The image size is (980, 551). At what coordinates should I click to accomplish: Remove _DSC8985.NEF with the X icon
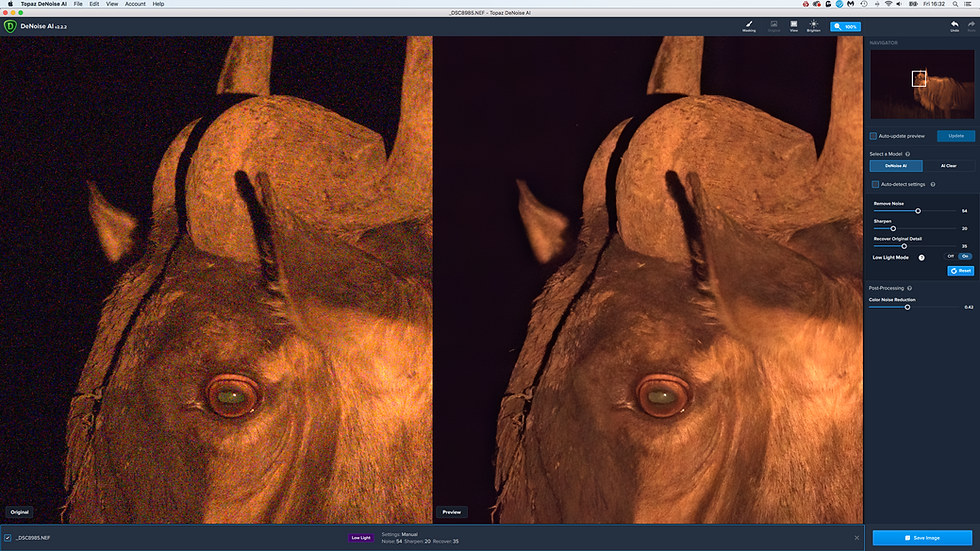[857, 538]
